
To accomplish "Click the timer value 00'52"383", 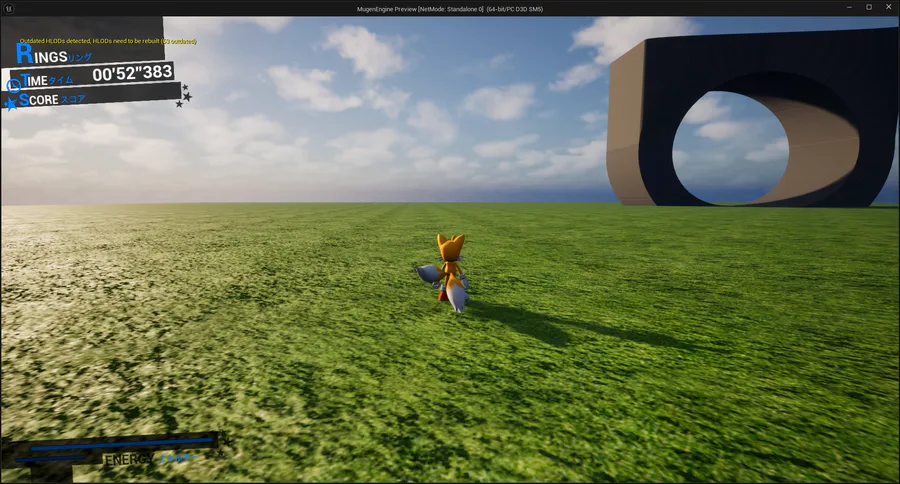I will pos(132,73).
